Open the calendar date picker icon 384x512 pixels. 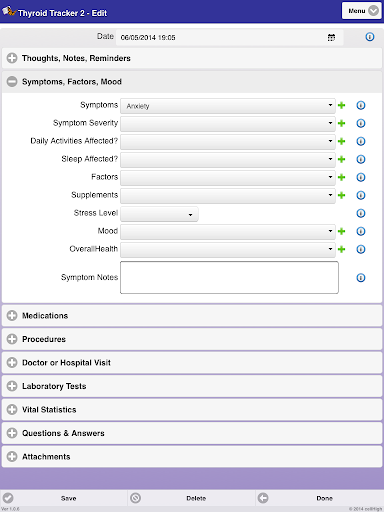[331, 37]
